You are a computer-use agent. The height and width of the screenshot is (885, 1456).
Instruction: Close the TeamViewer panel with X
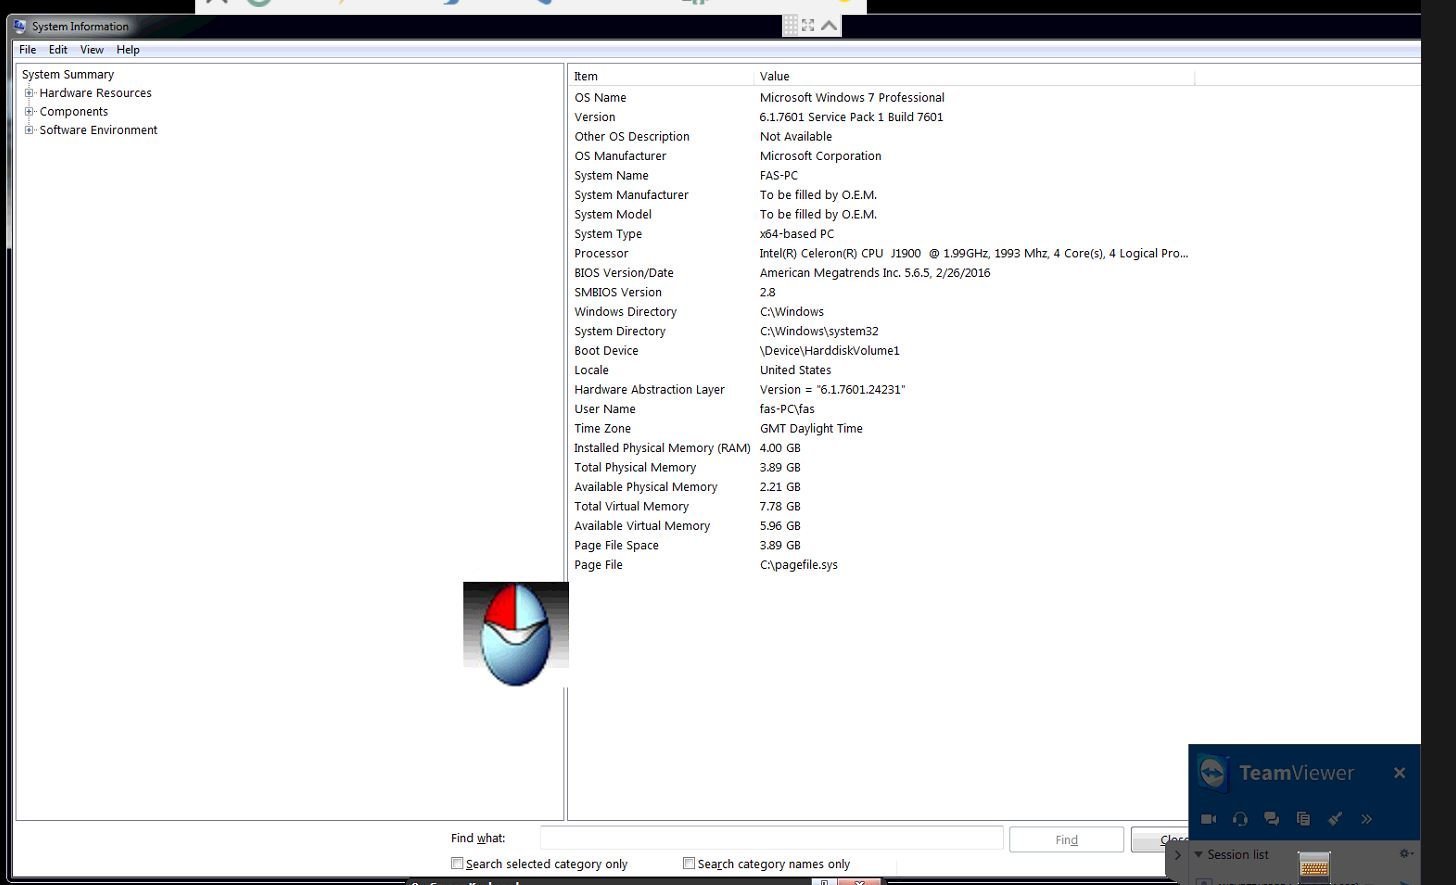(x=1399, y=773)
